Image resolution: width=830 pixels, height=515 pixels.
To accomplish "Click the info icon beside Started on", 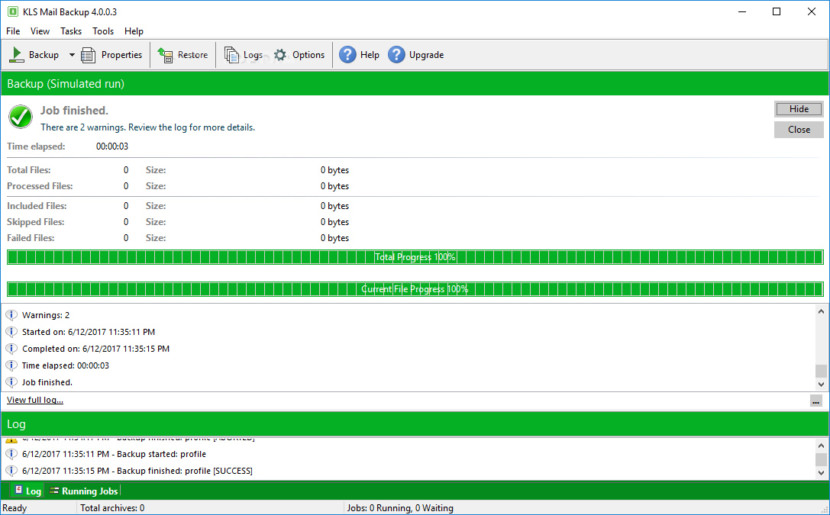I will 11,332.
